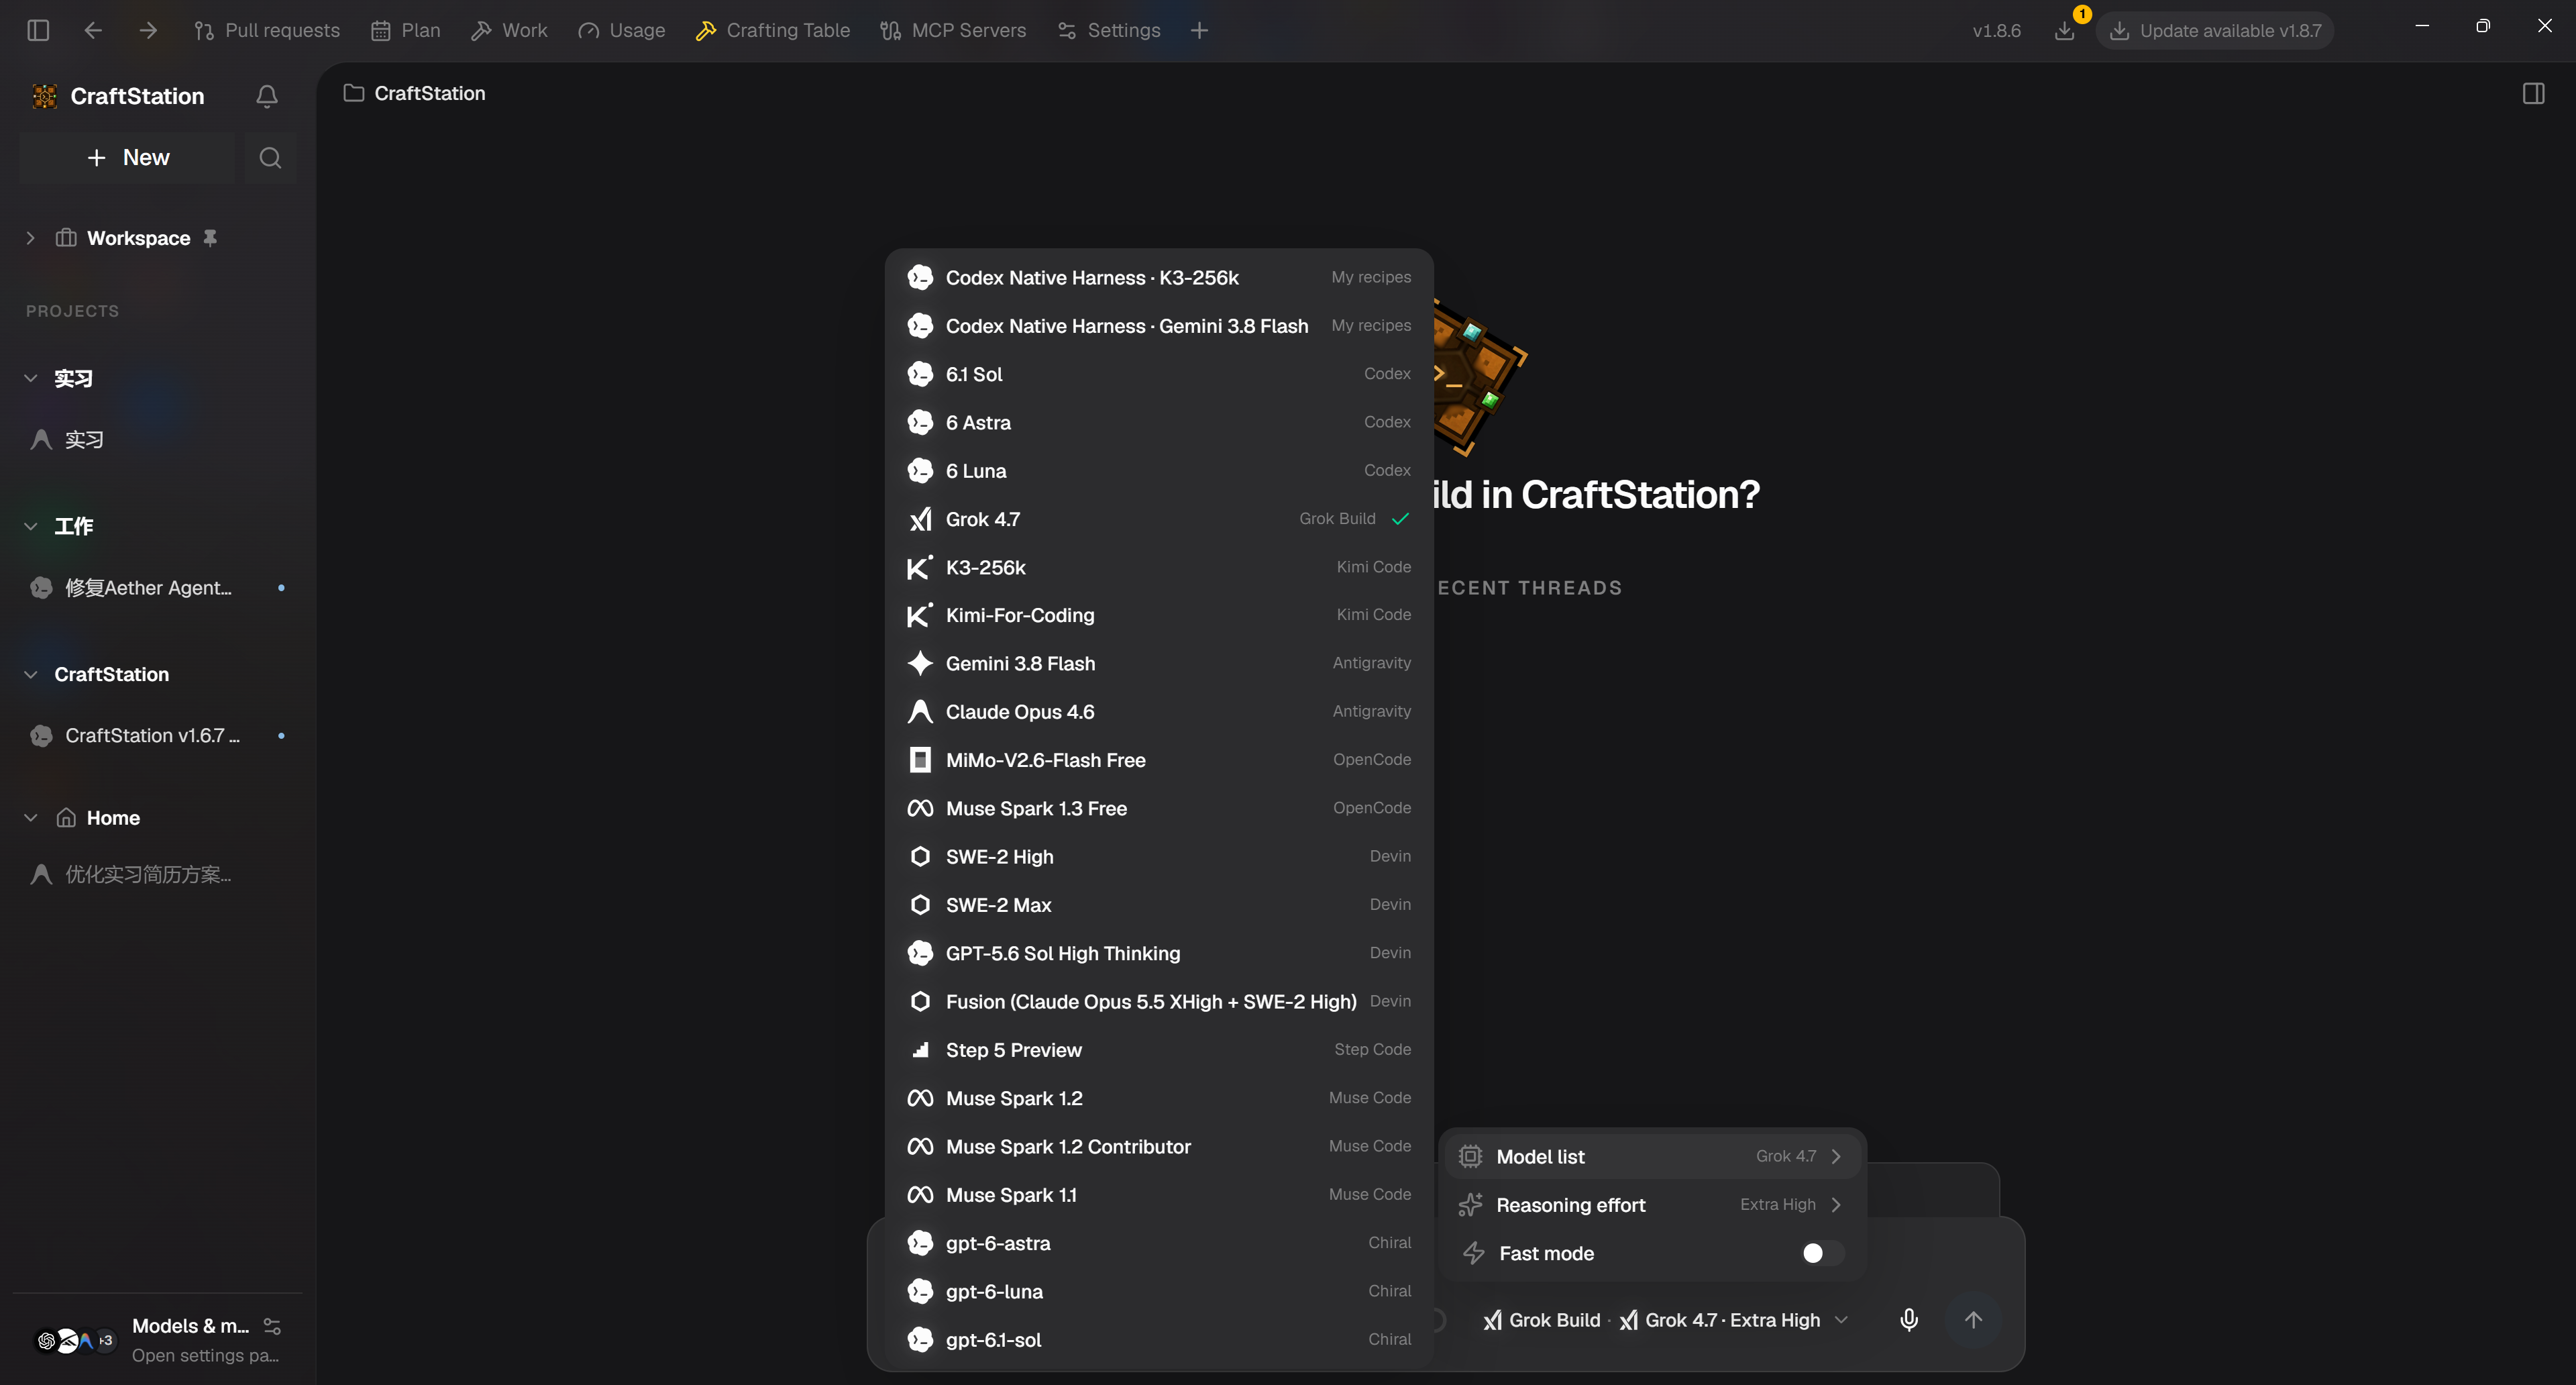
Task: Click CraftStation logo icon in sidebar
Action: [44, 96]
